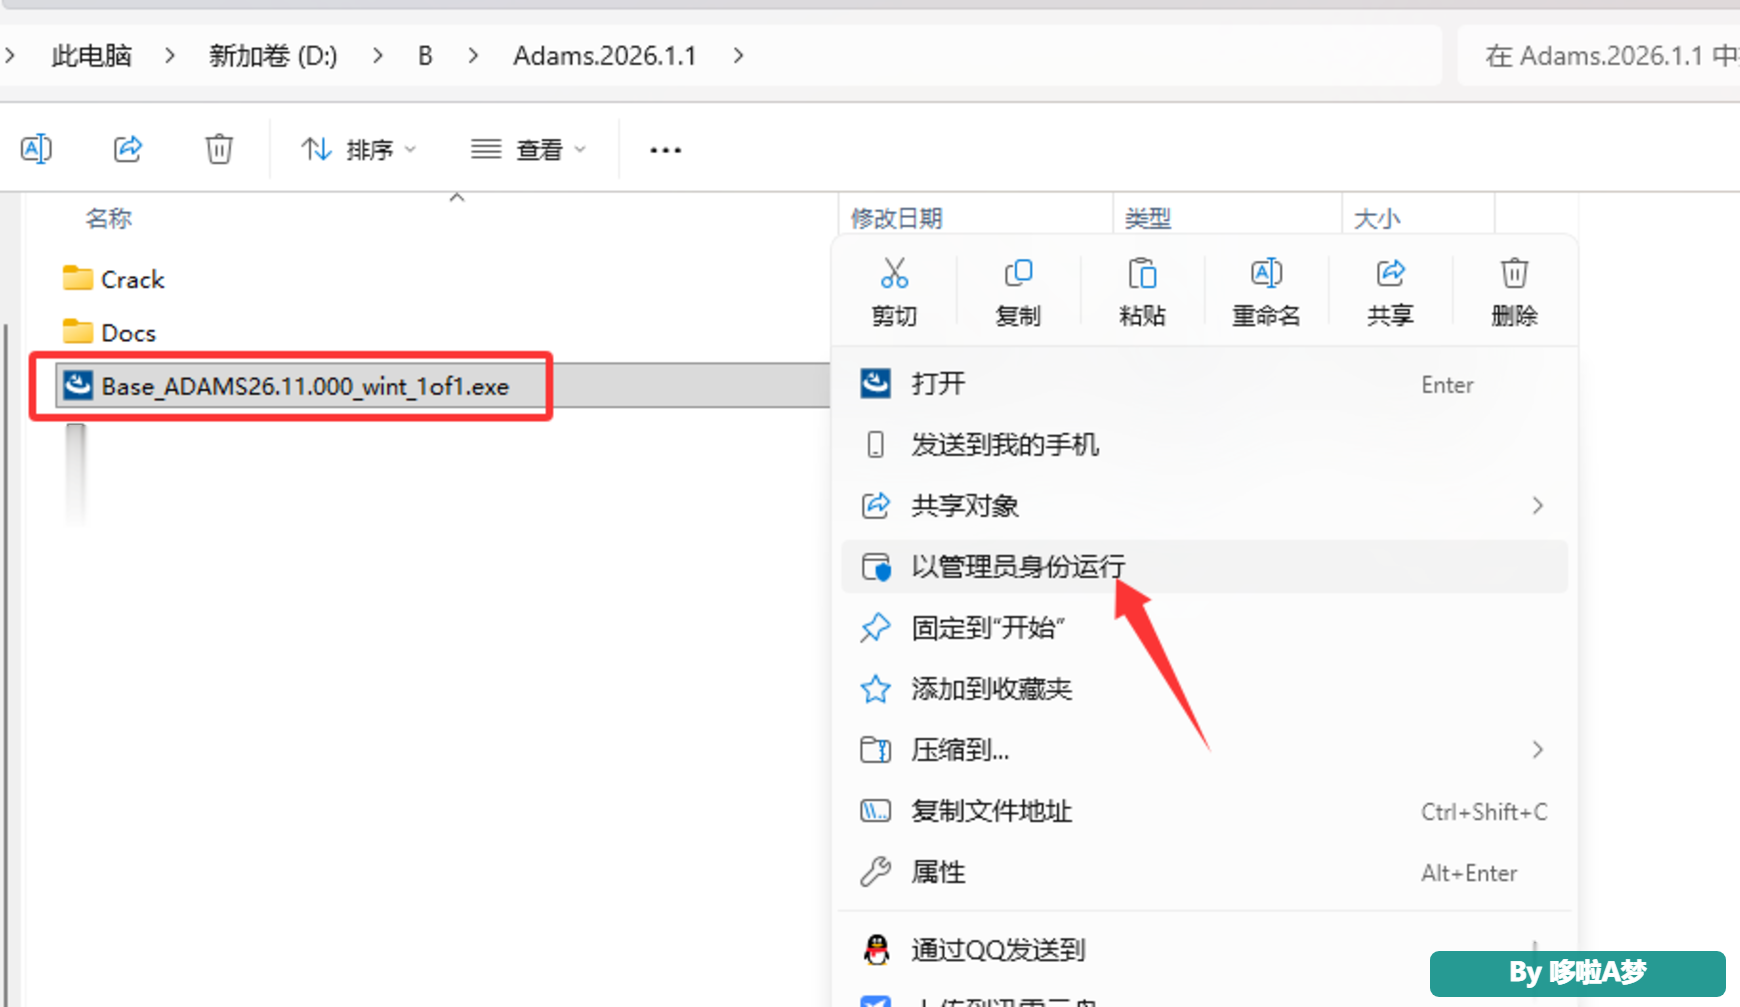Click the toolbar share icon

128,149
